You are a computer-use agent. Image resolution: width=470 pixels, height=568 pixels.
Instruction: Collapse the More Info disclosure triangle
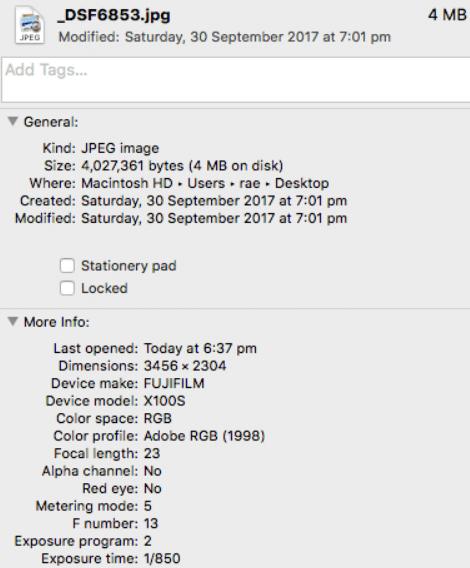point(13,321)
